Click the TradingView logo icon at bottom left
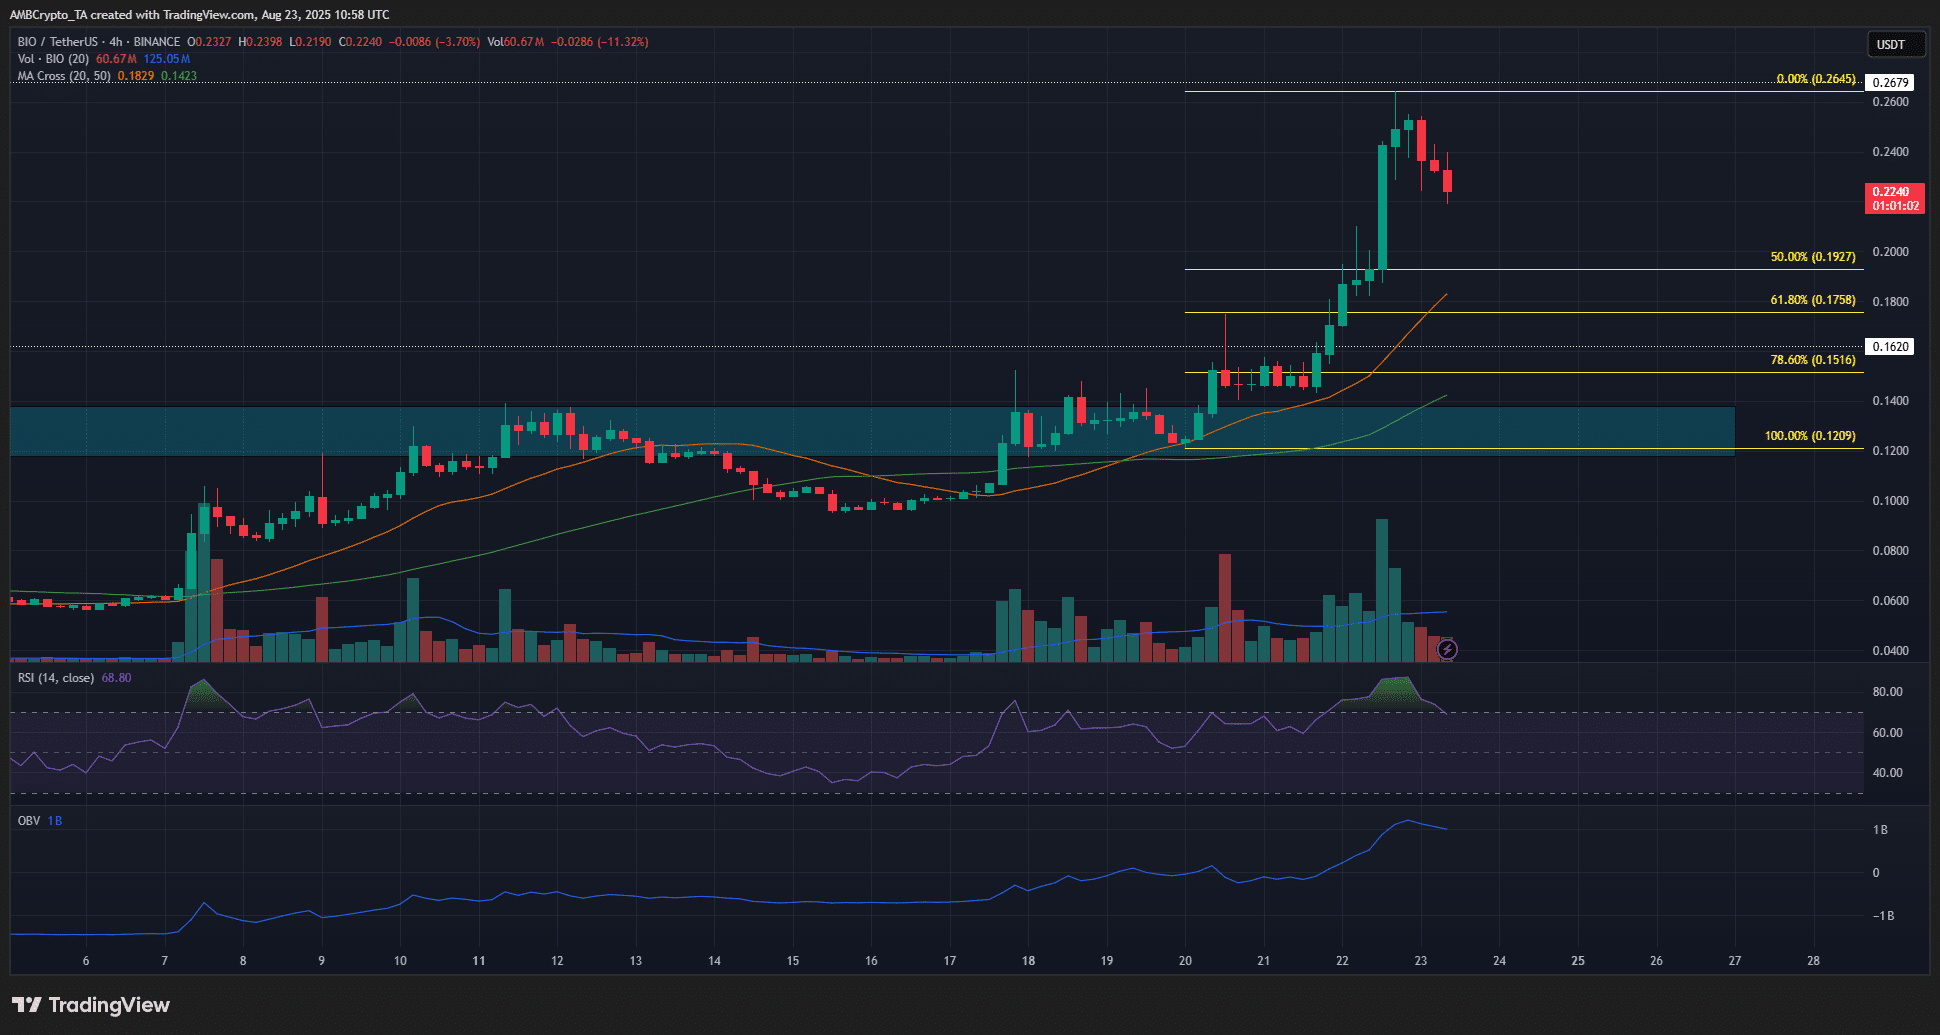The height and width of the screenshot is (1035, 1940). pos(27,1005)
